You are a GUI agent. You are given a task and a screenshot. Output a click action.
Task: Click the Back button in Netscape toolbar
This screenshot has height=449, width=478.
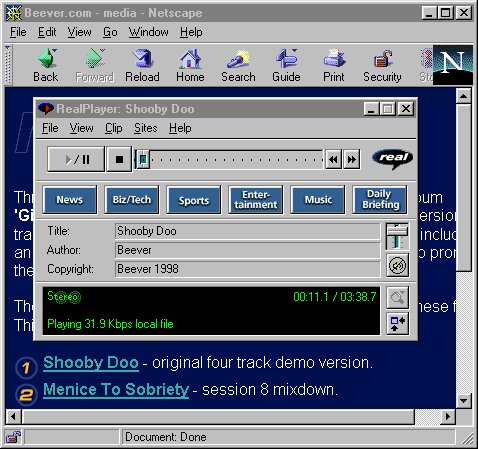[x=46, y=66]
